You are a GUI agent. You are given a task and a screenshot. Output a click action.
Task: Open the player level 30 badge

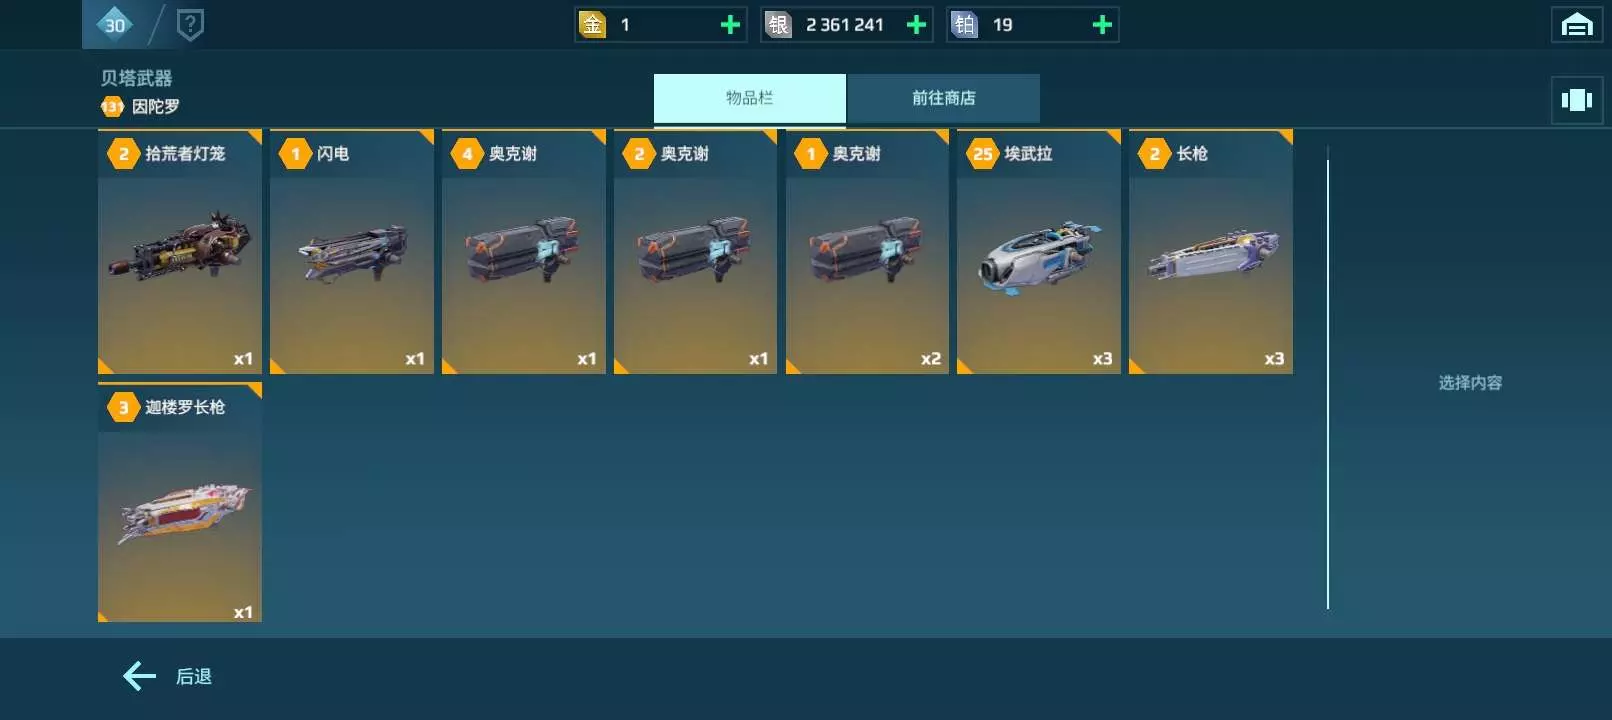pos(115,25)
